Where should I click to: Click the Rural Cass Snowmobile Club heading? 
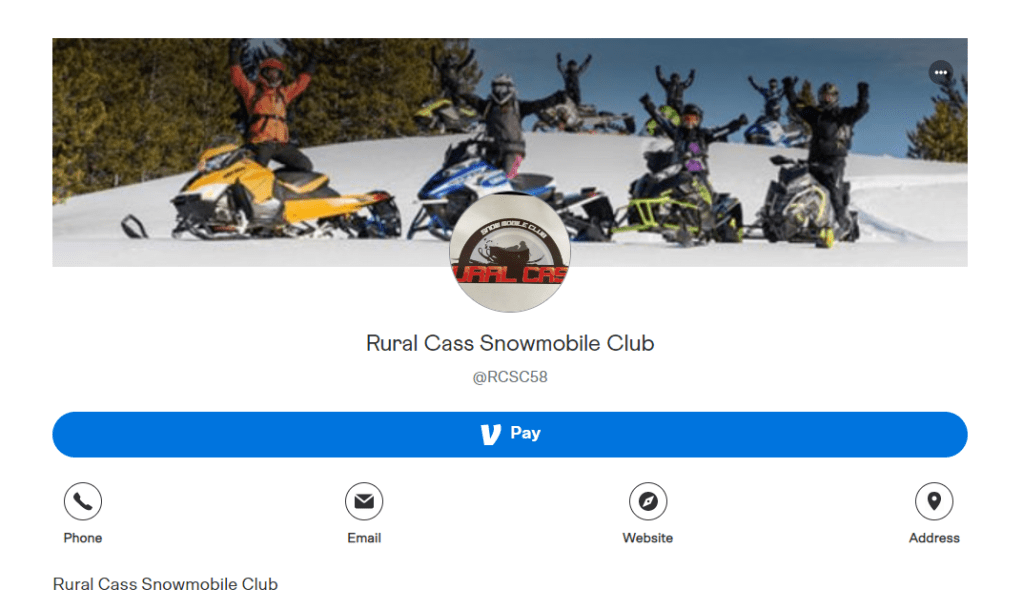(x=510, y=343)
